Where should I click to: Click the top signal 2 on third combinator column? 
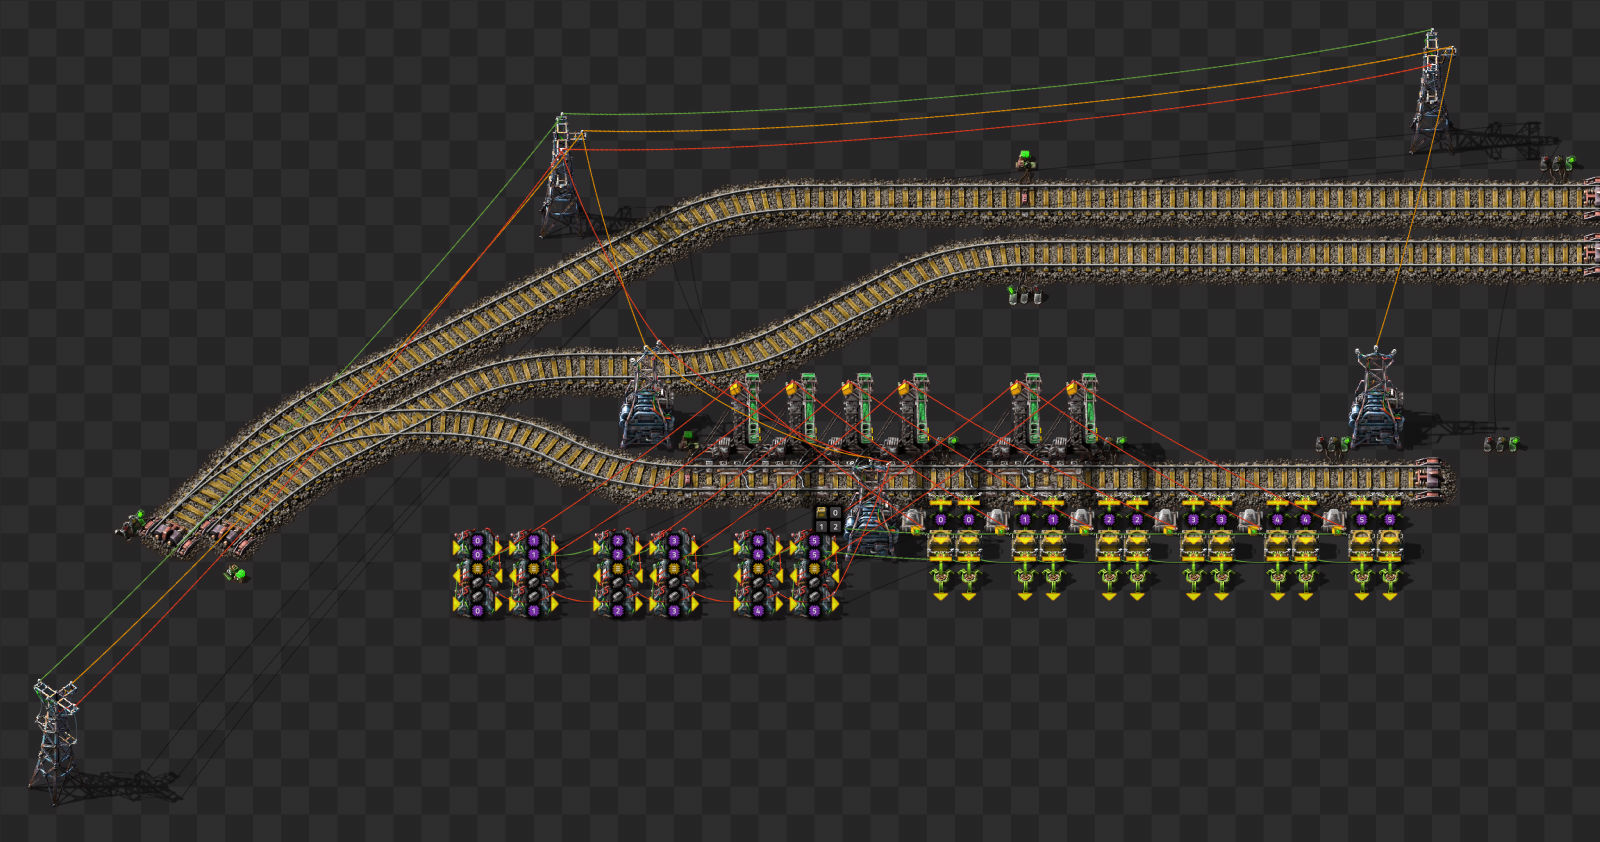[618, 541]
